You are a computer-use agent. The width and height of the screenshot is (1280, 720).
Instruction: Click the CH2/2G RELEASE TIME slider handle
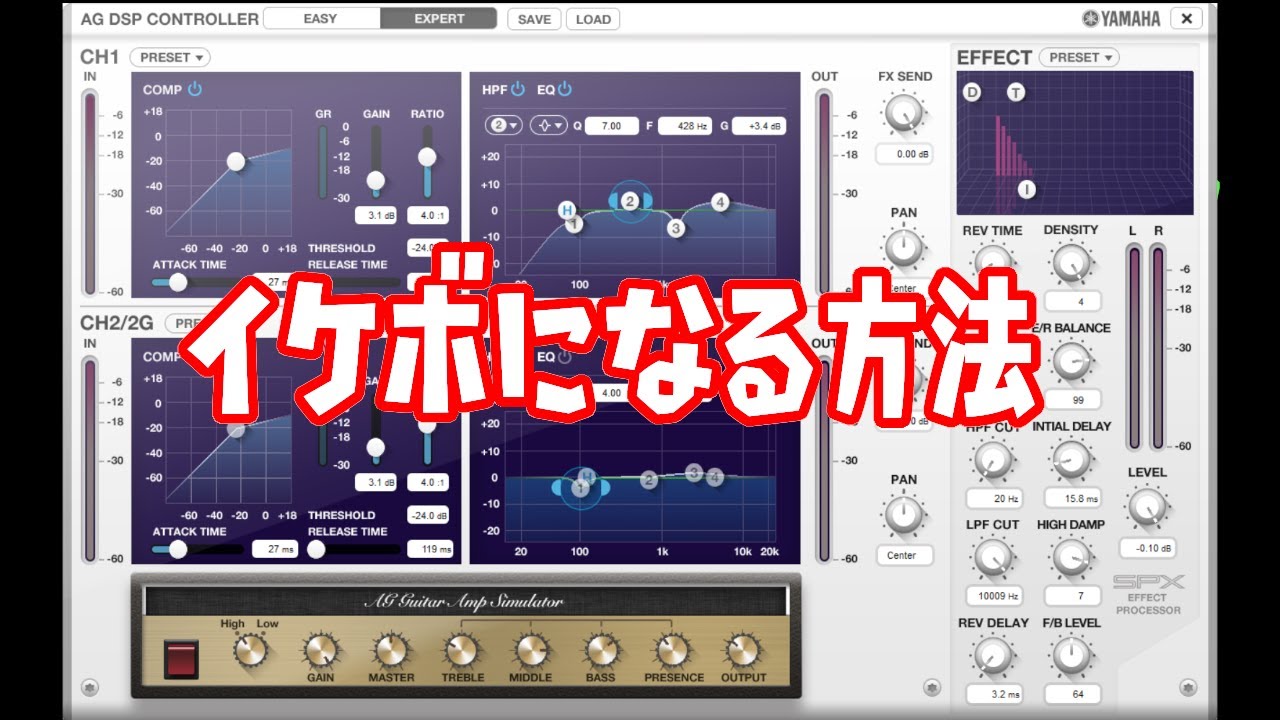click(x=317, y=549)
